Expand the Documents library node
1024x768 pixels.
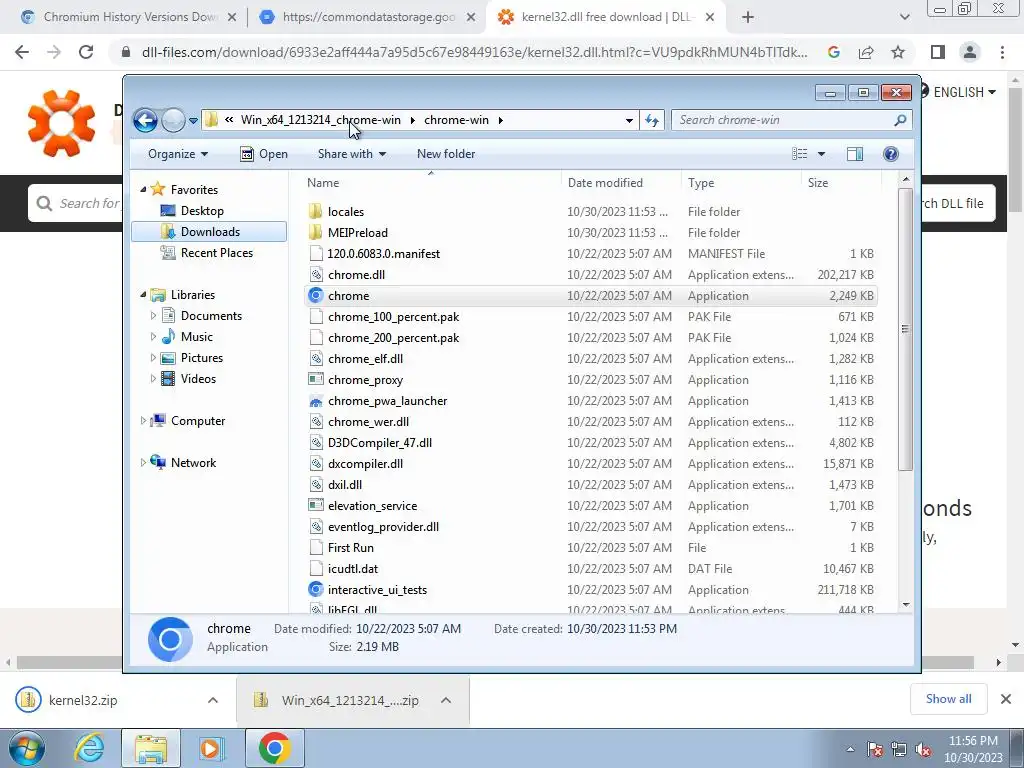pos(153,316)
